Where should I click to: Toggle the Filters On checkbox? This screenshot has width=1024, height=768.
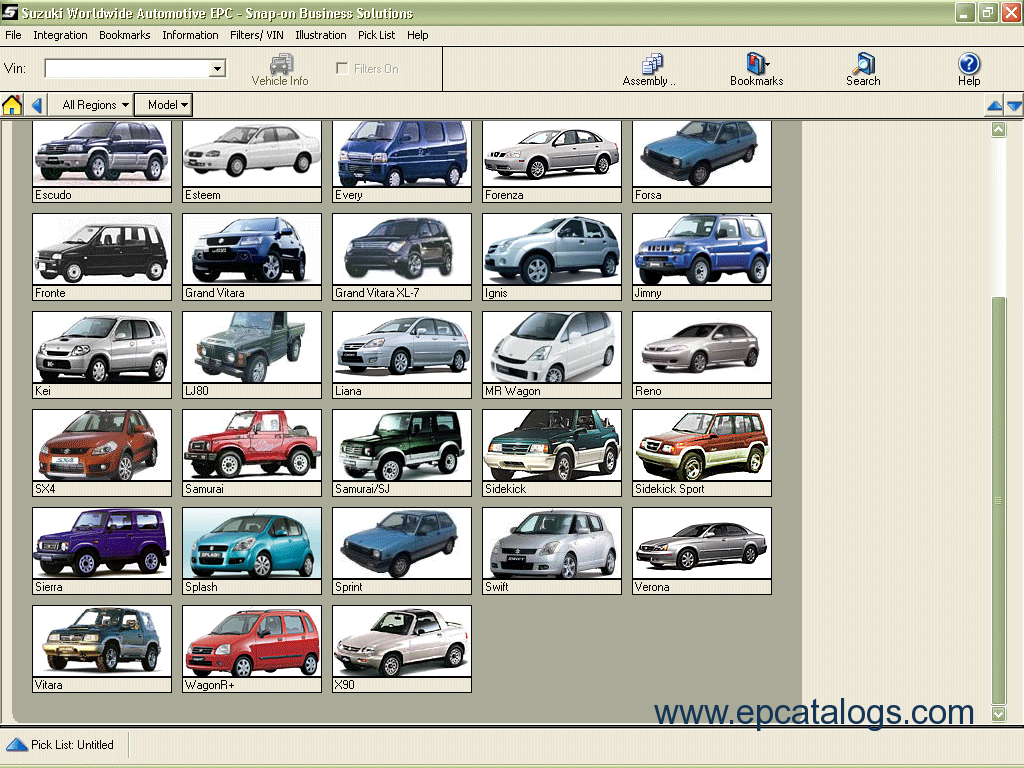(x=343, y=69)
